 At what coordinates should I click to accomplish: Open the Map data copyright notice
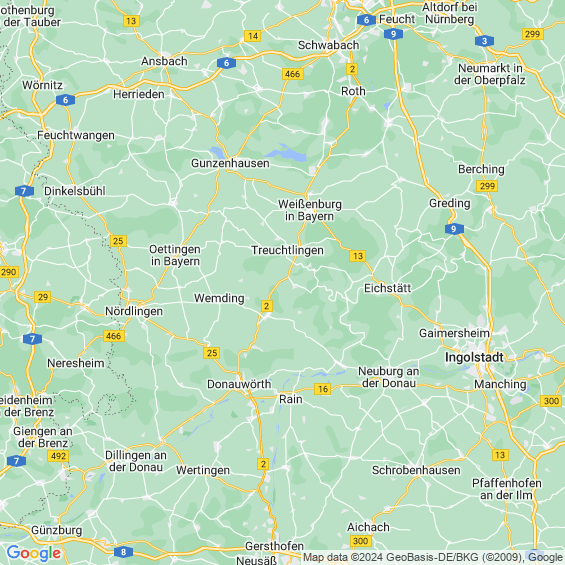[433, 557]
